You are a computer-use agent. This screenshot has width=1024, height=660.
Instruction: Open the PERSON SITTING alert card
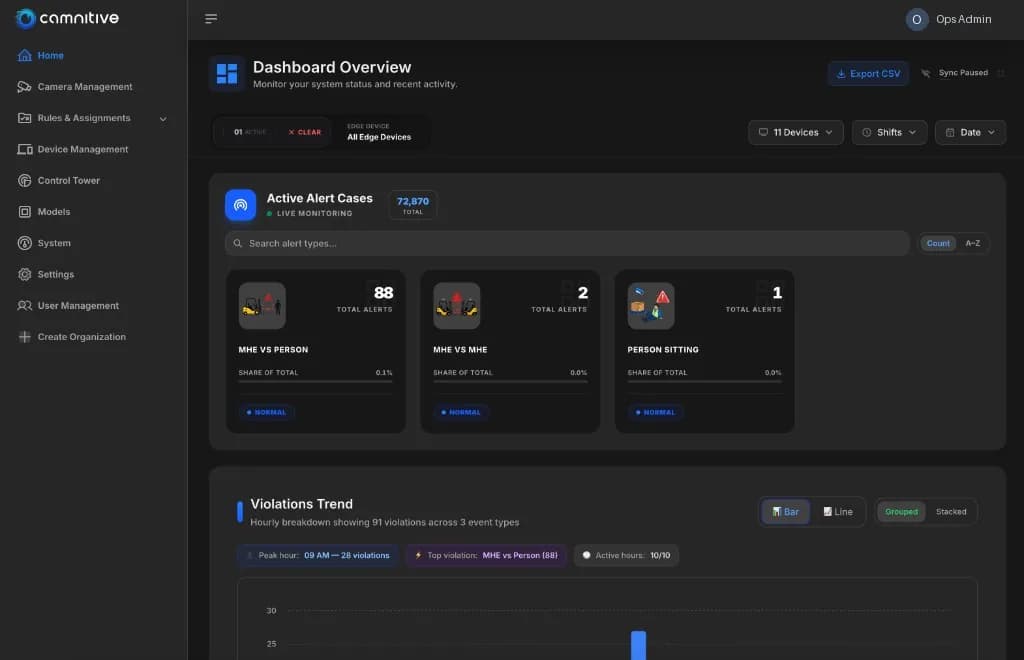pos(705,351)
